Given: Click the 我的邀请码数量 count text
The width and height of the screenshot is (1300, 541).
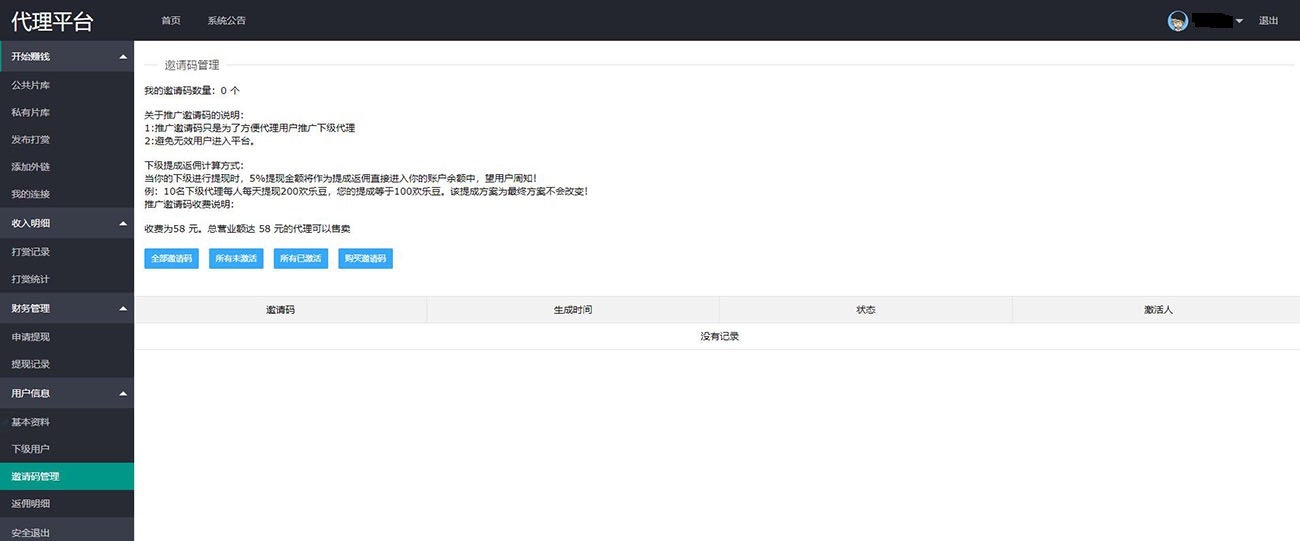Looking at the screenshot, I should [192, 90].
